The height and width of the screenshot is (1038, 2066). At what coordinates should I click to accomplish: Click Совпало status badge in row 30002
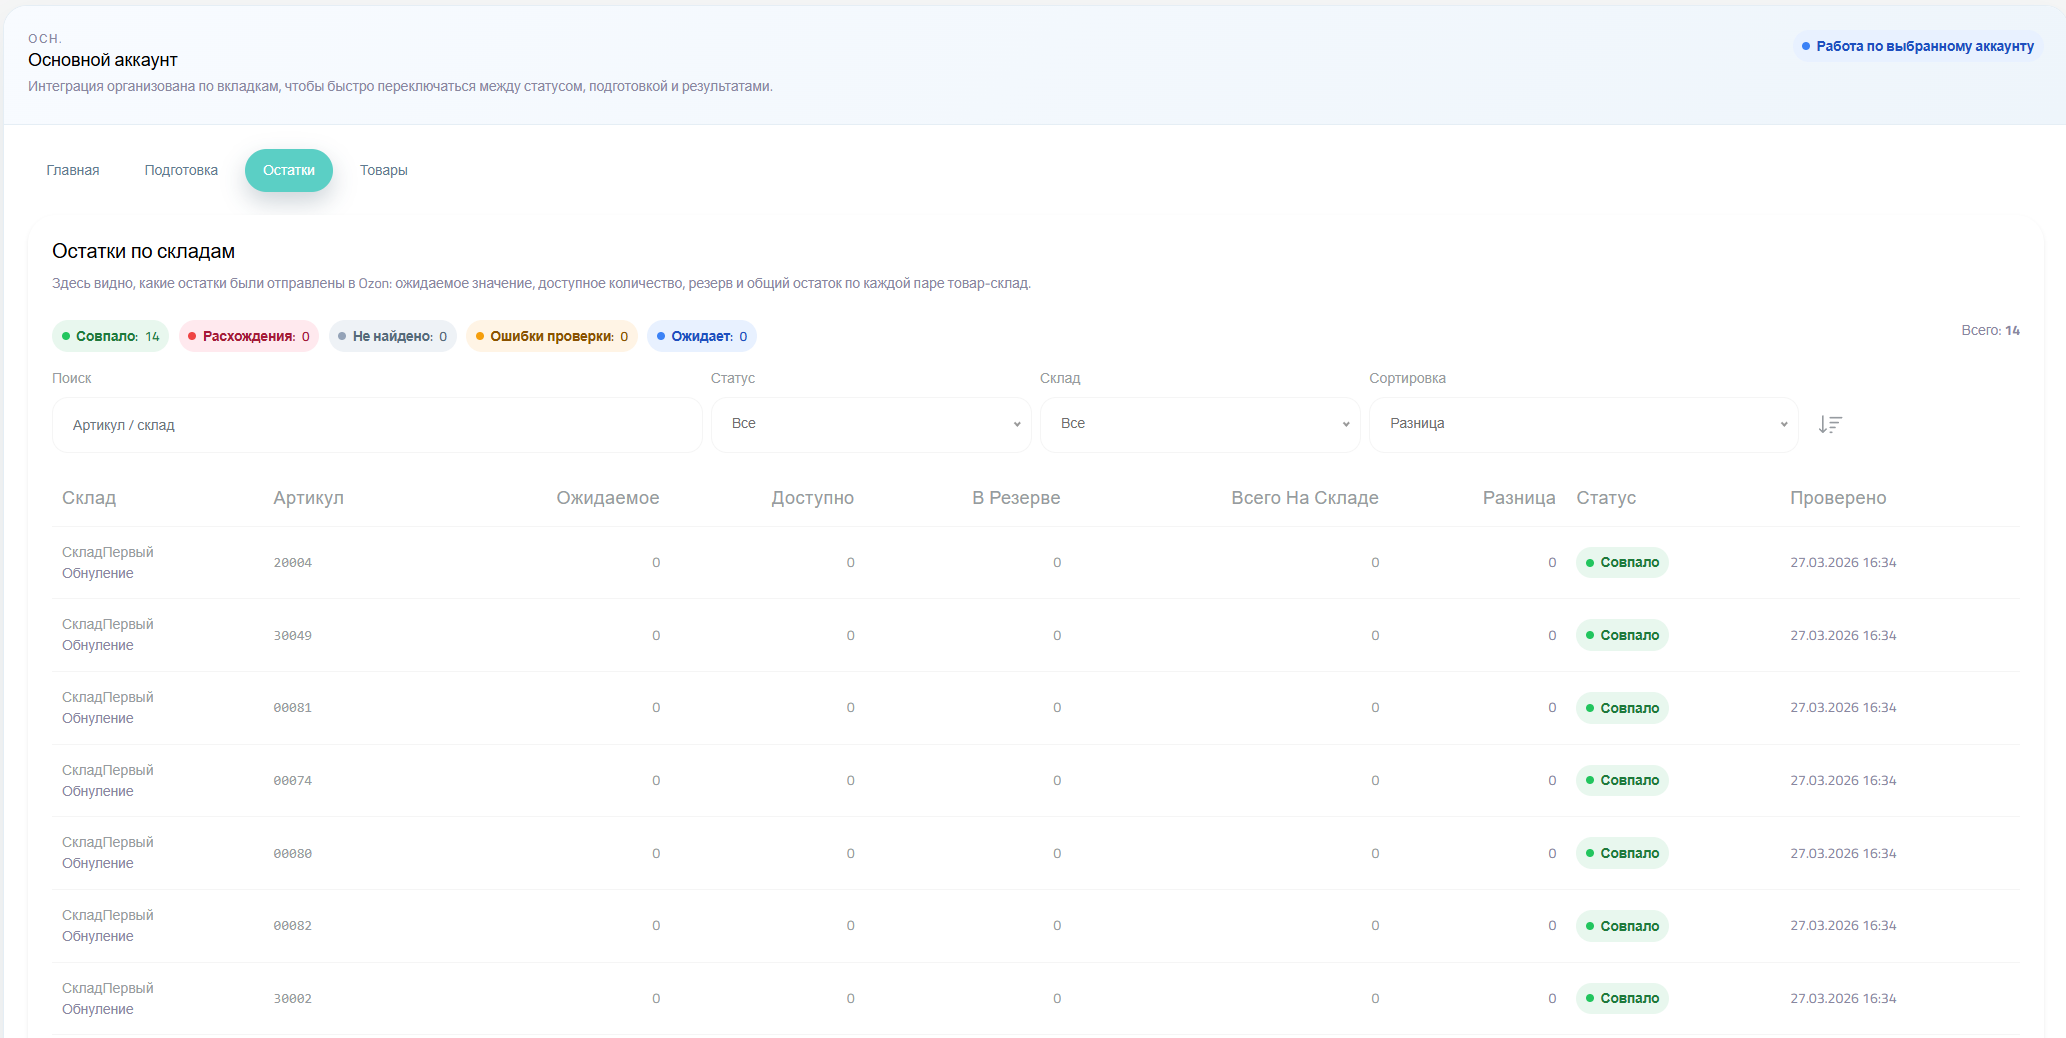1622,998
